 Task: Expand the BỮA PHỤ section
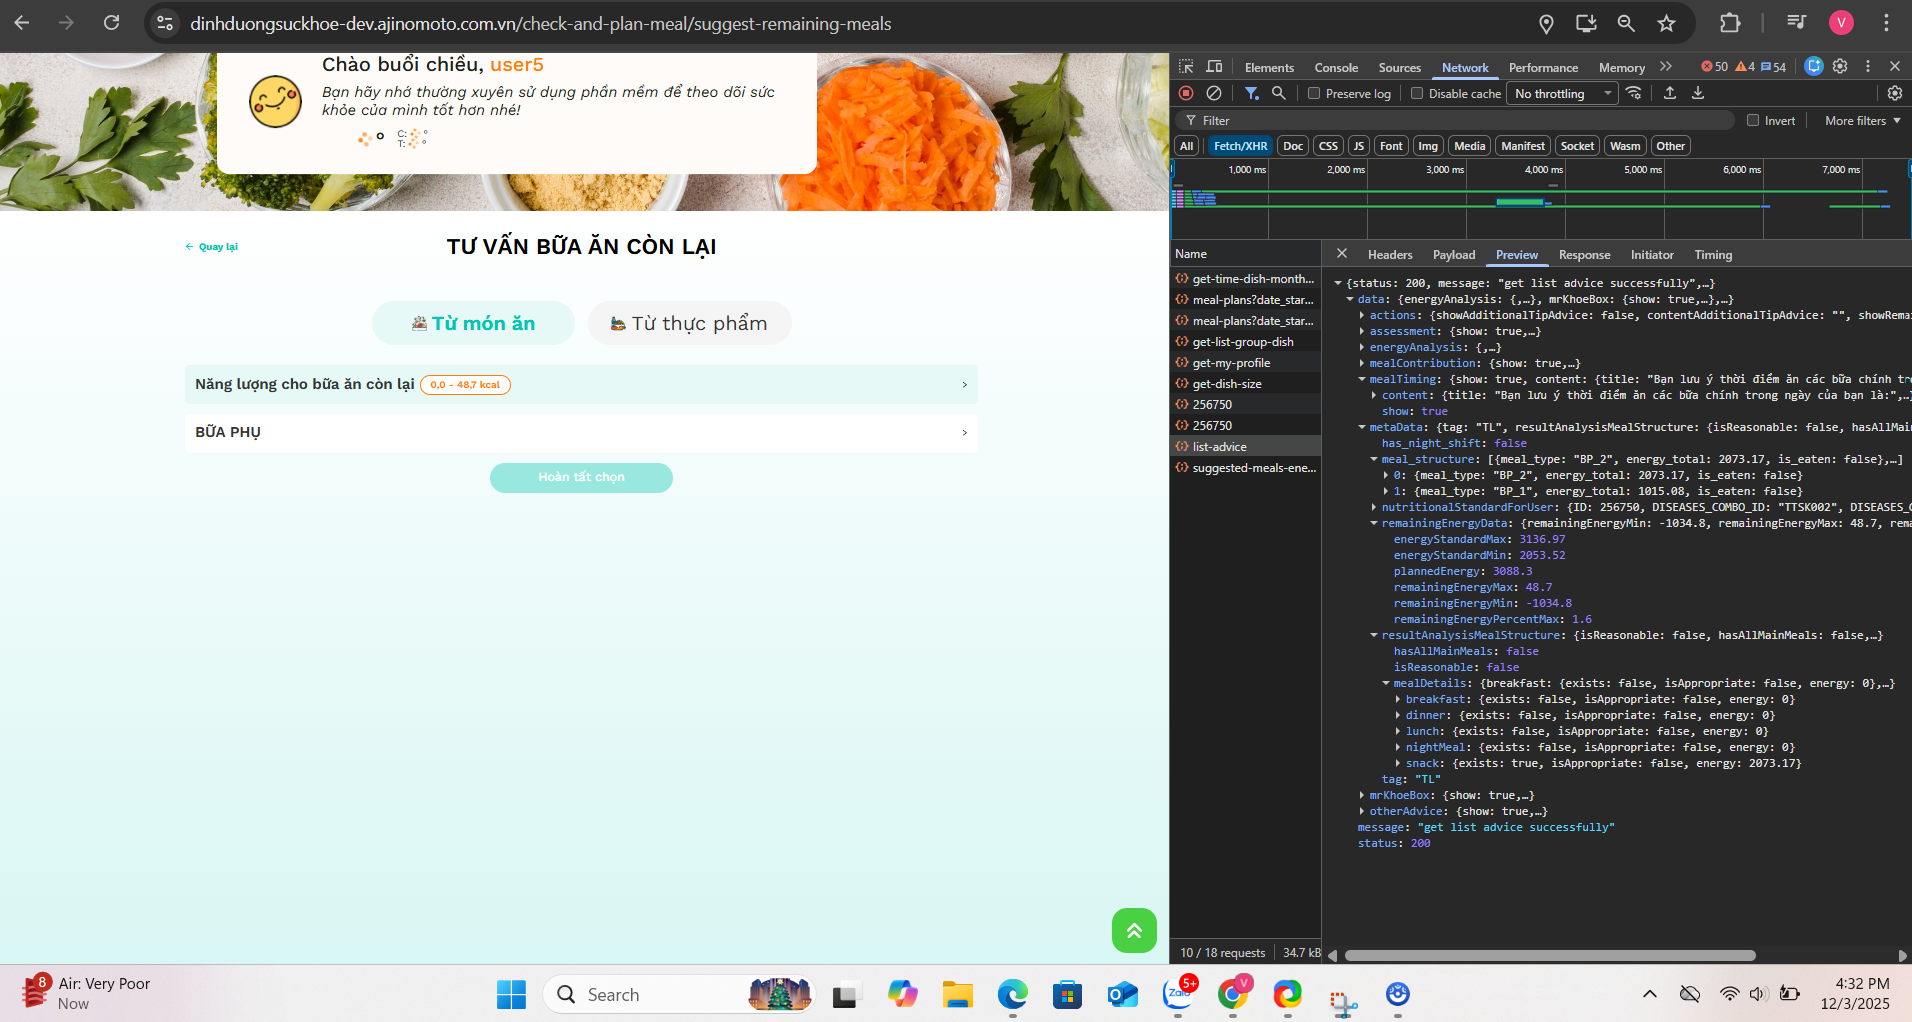(x=581, y=432)
